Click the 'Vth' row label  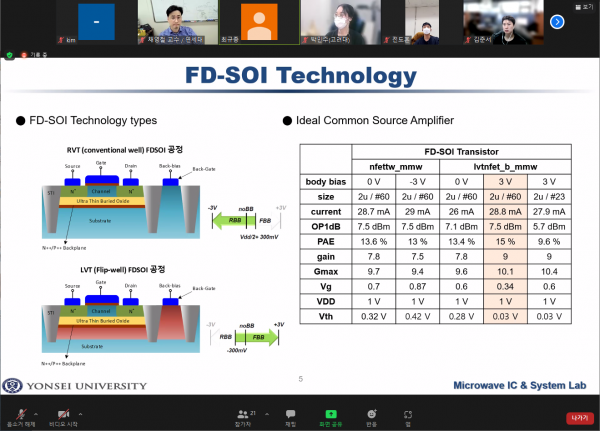point(326,317)
